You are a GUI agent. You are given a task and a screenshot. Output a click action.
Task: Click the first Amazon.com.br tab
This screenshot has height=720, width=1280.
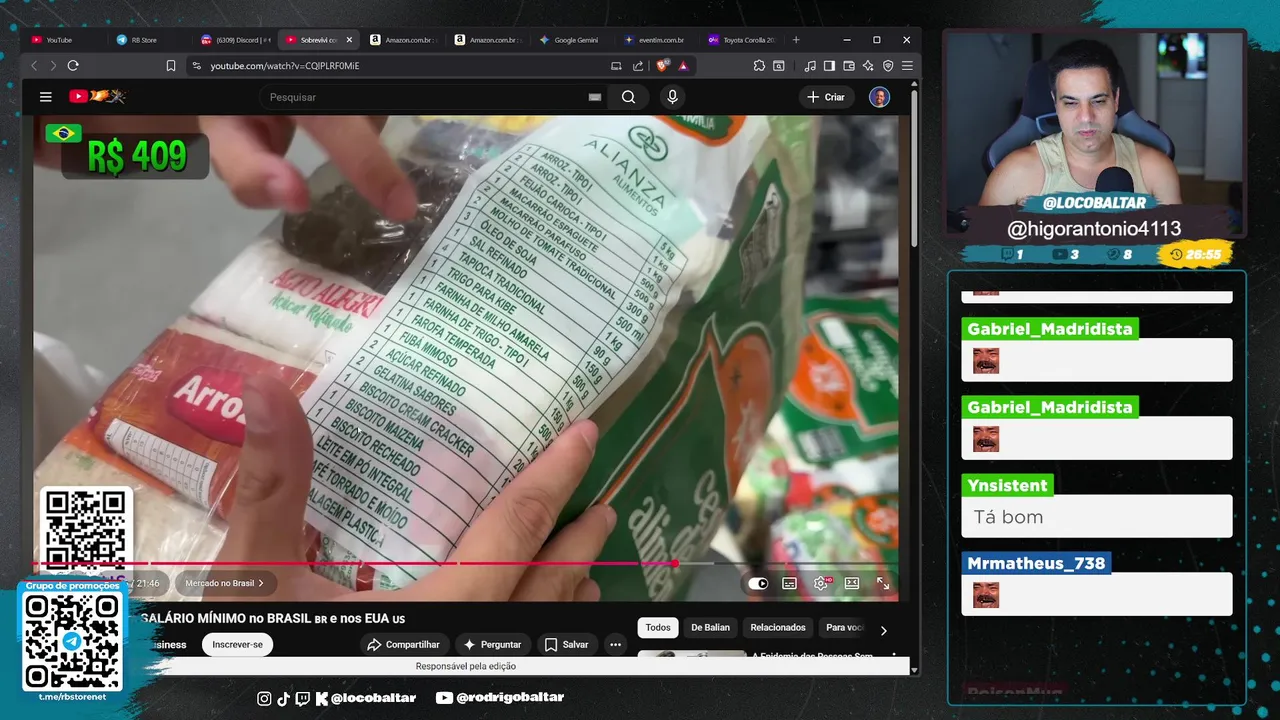click(404, 40)
